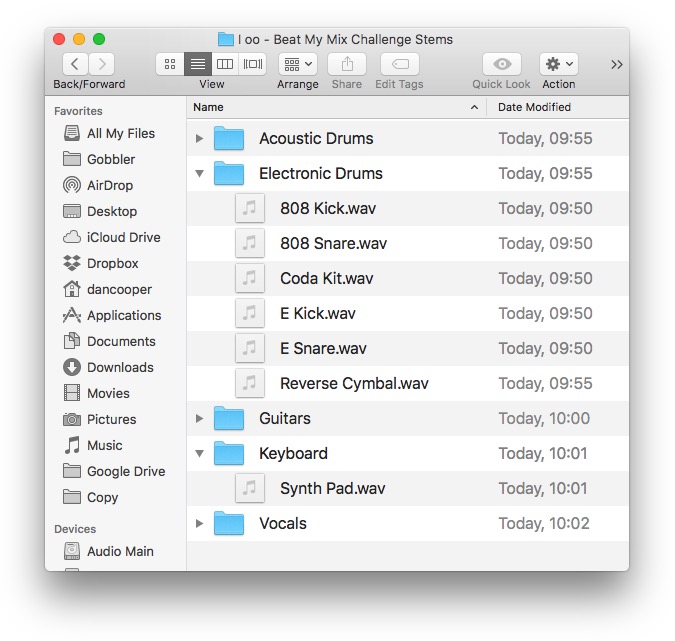Select the Guitars folder row

408,418
